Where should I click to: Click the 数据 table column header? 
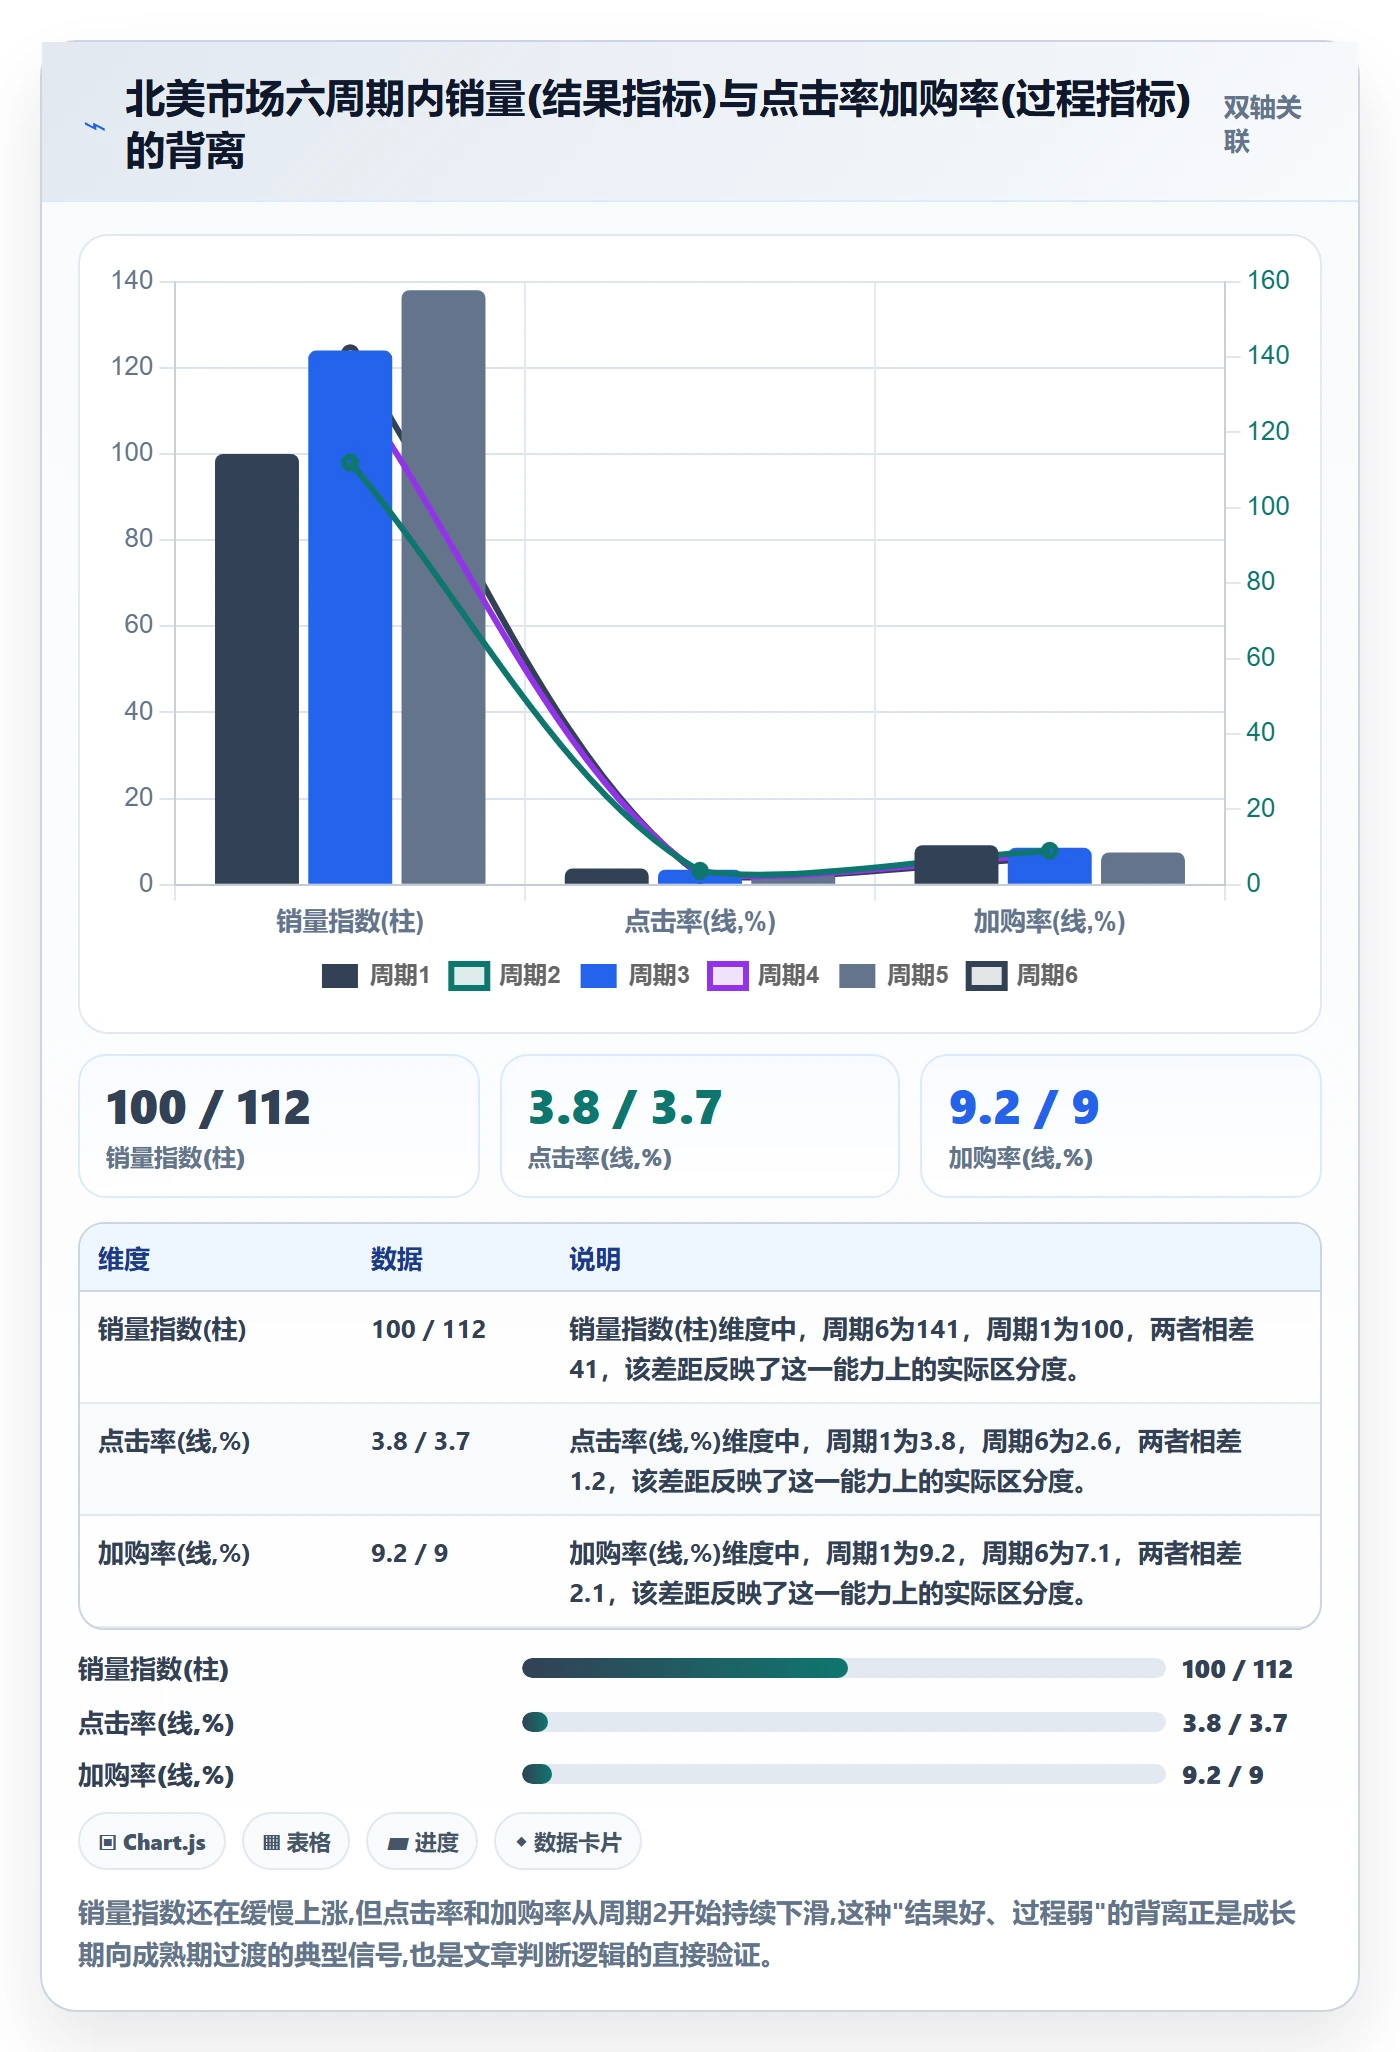click(397, 1259)
